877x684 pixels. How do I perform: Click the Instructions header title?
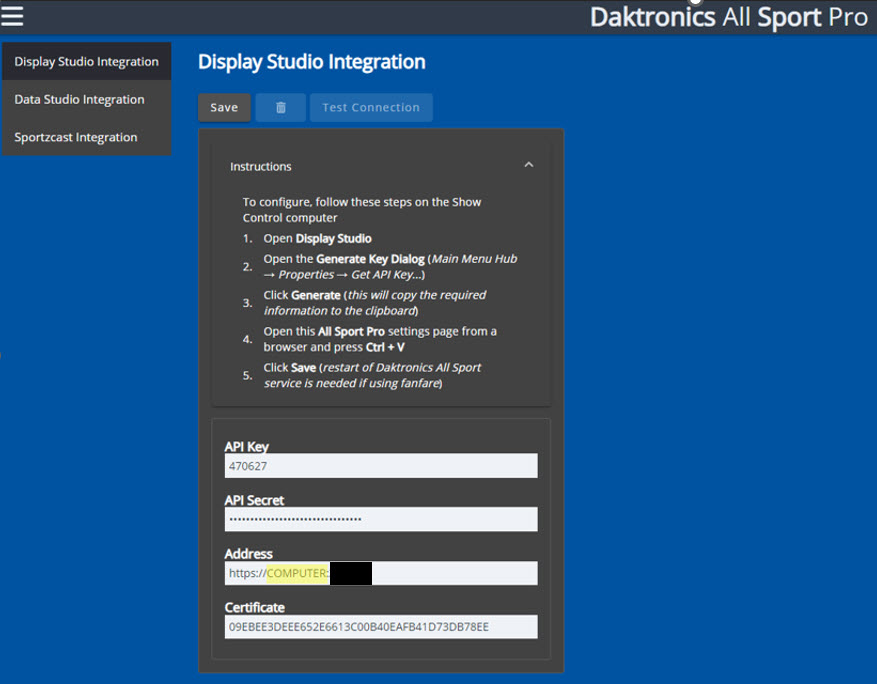[x=261, y=167]
